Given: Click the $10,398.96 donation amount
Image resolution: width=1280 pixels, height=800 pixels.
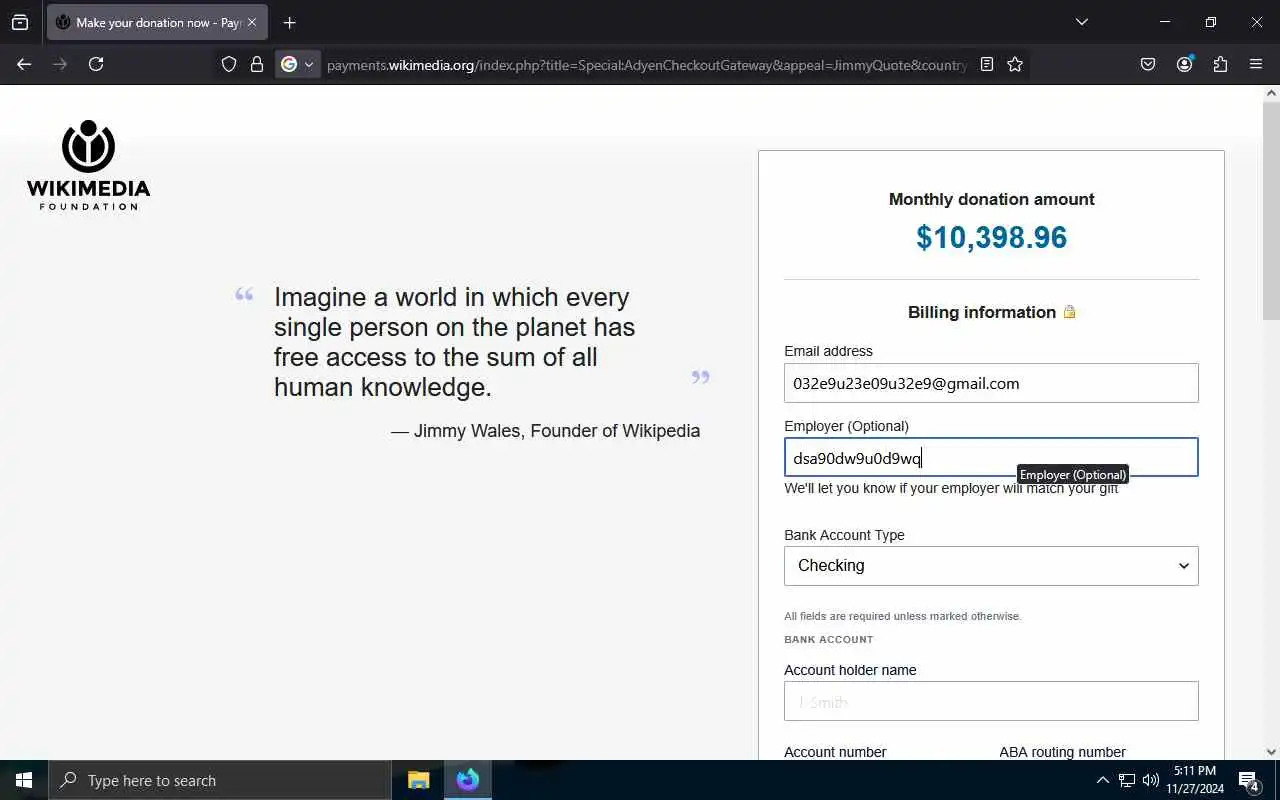Looking at the screenshot, I should pos(991,237).
